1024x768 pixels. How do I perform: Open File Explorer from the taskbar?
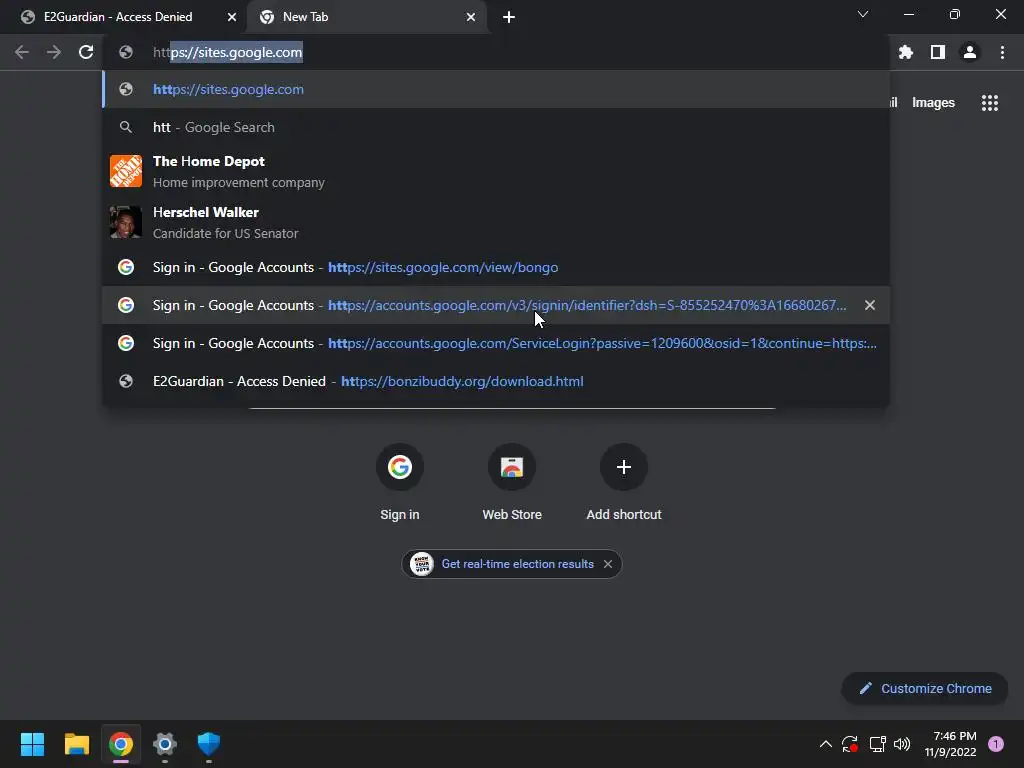tap(77, 744)
